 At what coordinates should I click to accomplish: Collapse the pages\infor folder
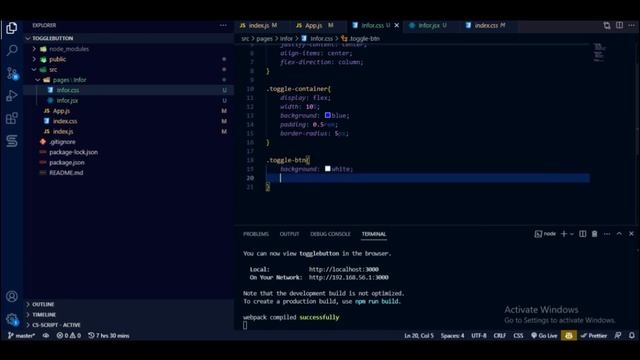(x=130, y=80)
